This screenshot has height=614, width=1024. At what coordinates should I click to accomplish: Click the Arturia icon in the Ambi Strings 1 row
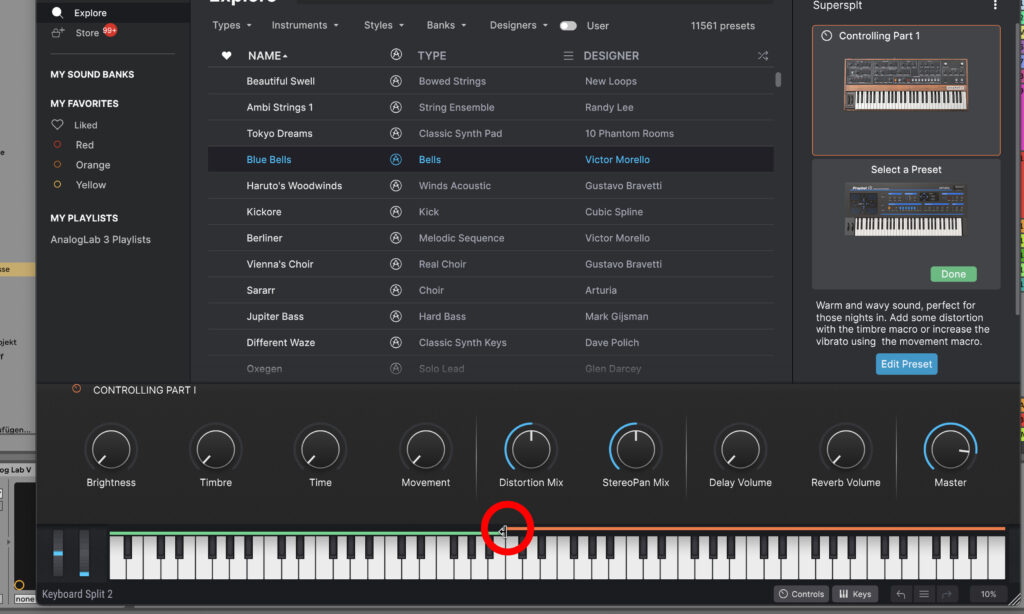[x=396, y=107]
